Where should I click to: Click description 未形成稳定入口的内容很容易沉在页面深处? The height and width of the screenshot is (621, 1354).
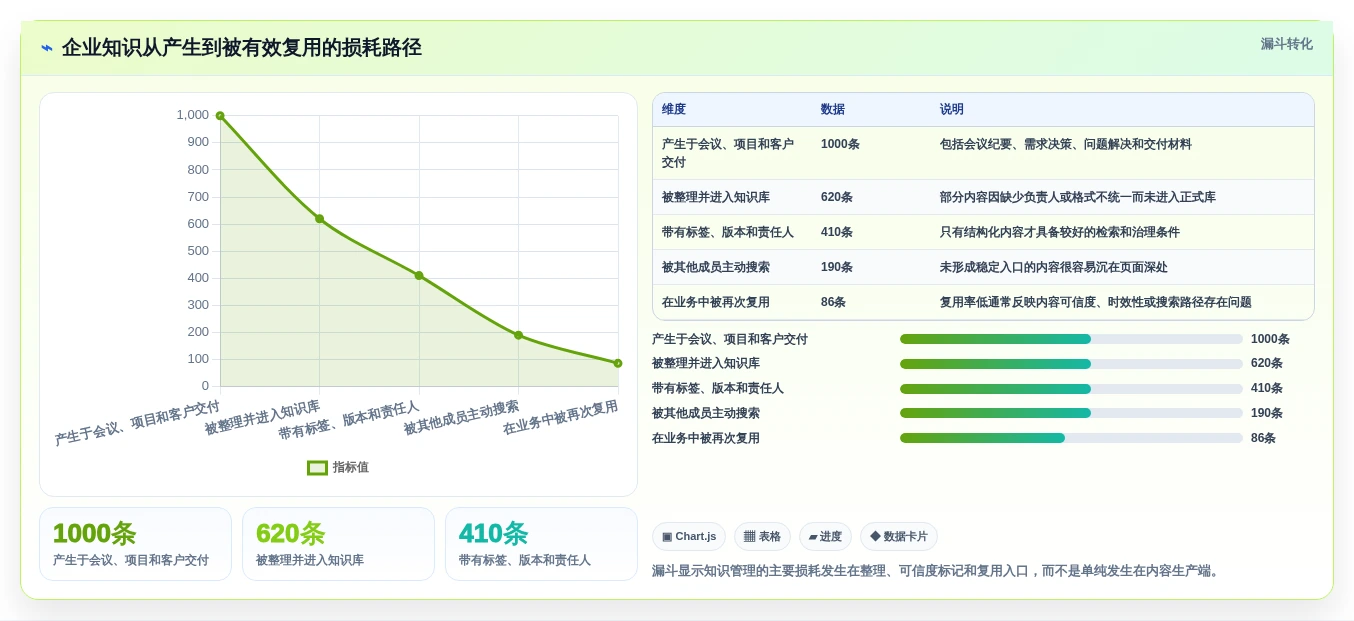tap(1054, 267)
